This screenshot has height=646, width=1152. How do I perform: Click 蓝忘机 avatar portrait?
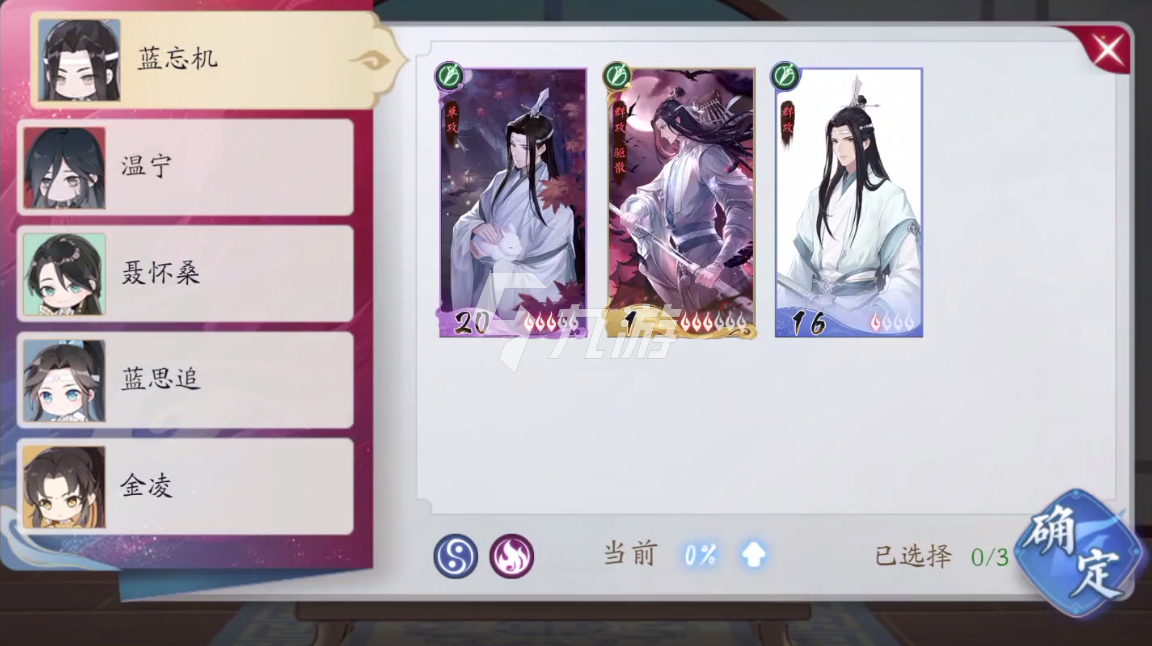[79, 60]
